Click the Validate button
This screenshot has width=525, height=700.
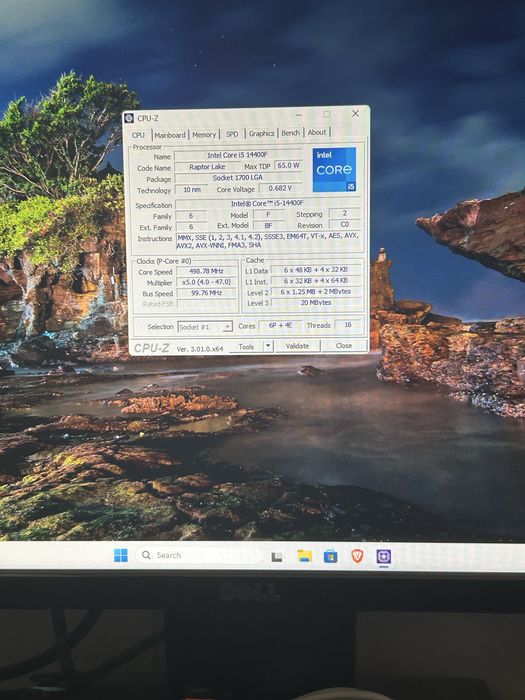297,346
